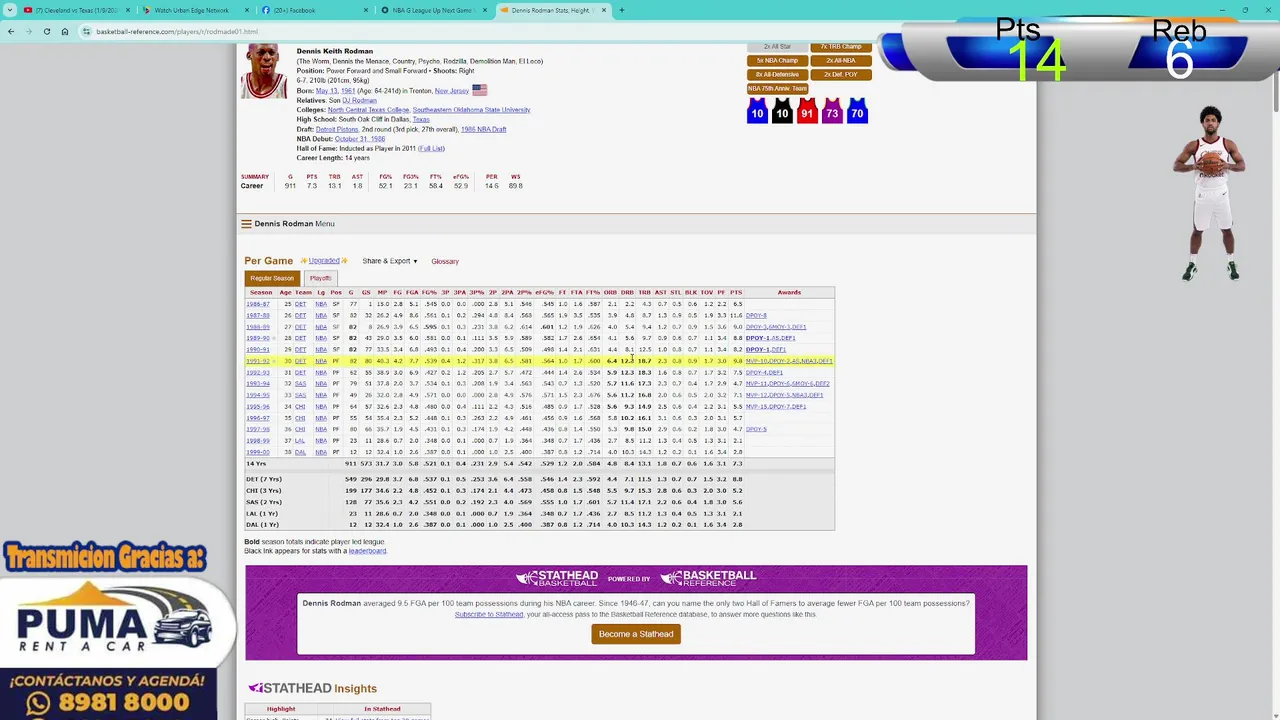The width and height of the screenshot is (1280, 720).
Task: Click the 8x All-Defensive badge
Action: (x=777, y=74)
